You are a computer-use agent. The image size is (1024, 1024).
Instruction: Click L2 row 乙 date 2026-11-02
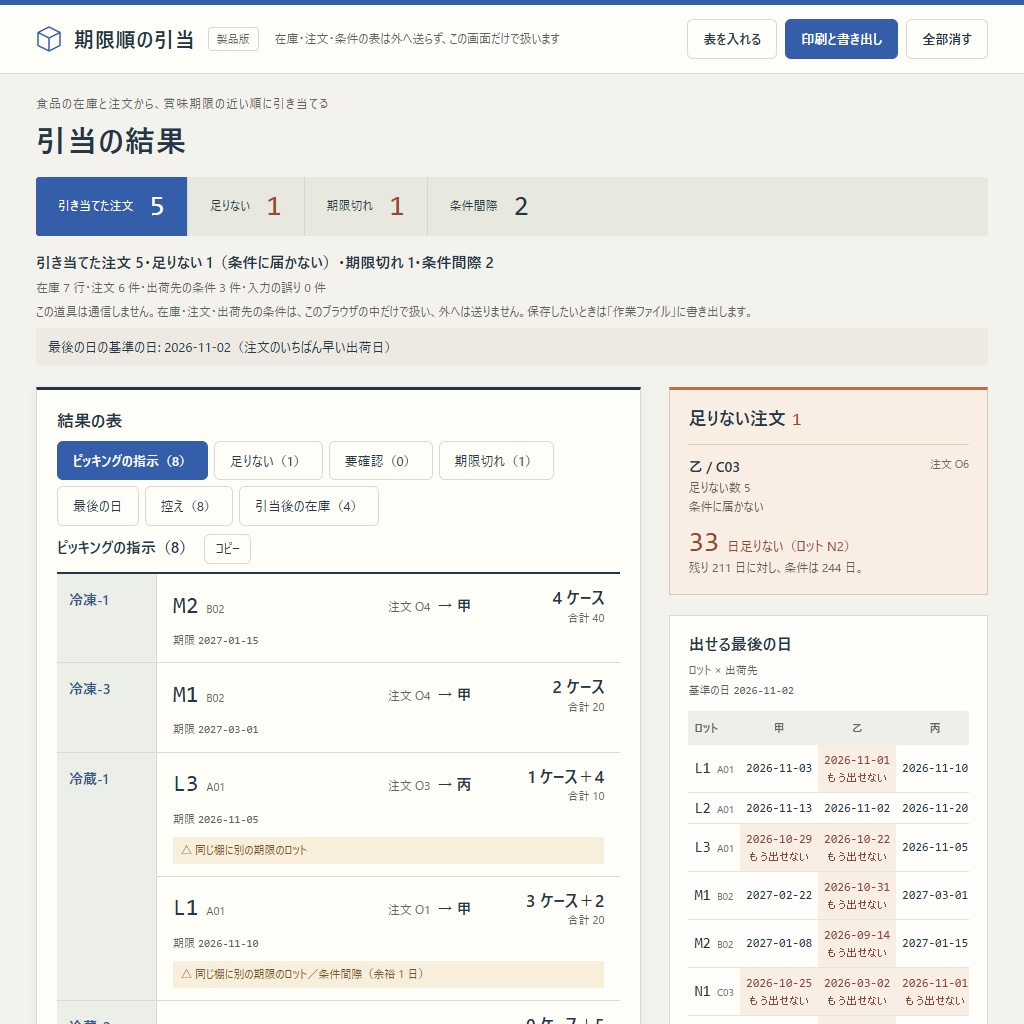pyautogui.click(x=857, y=808)
